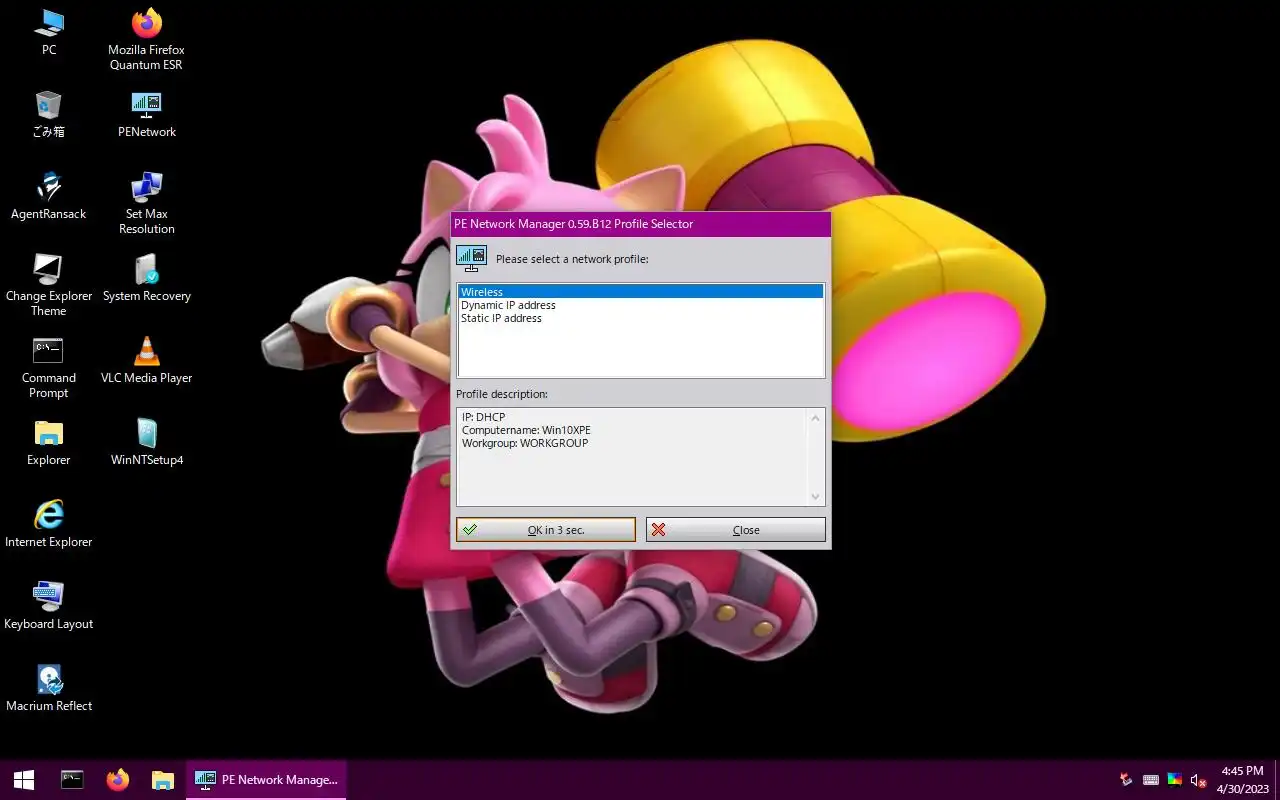Select the Set Max Resolution icon

click(147, 203)
